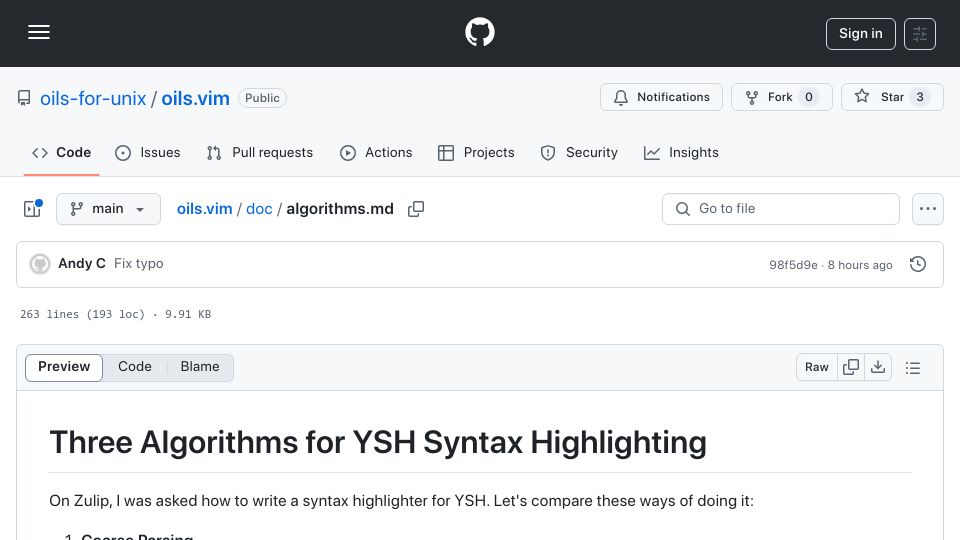Click the Notifications bell button
The width and height of the screenshot is (960, 540).
[661, 97]
